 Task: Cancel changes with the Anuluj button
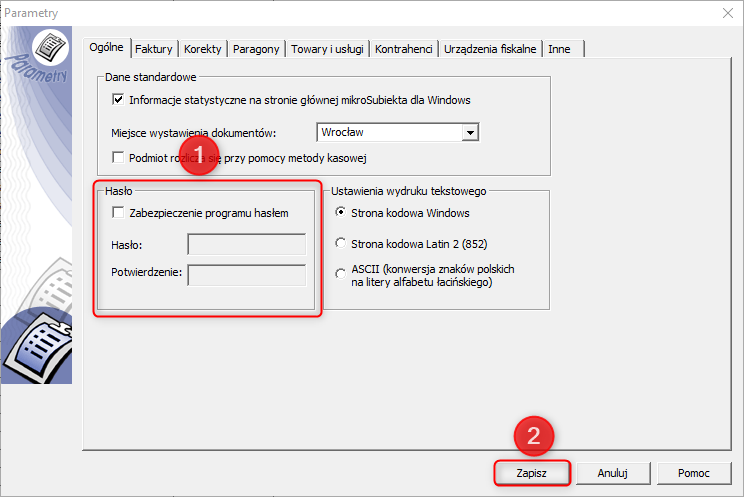(x=613, y=473)
